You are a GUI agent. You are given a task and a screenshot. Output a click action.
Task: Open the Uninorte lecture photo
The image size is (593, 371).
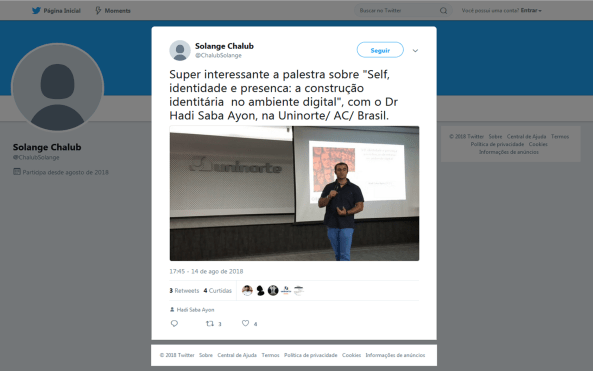(x=294, y=193)
